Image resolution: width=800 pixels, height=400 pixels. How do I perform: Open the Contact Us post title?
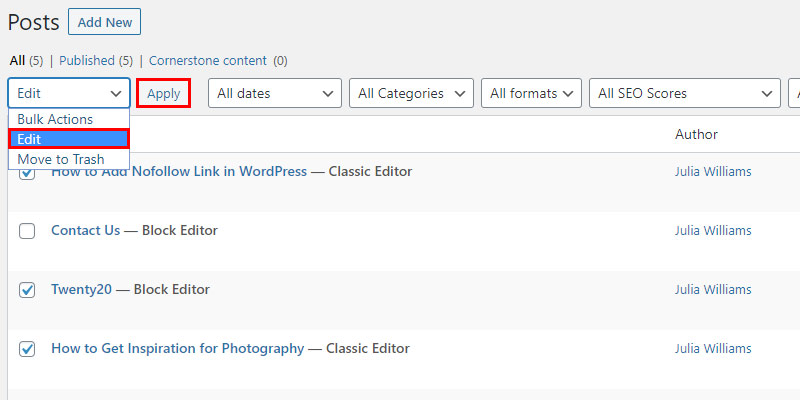[x=86, y=230]
